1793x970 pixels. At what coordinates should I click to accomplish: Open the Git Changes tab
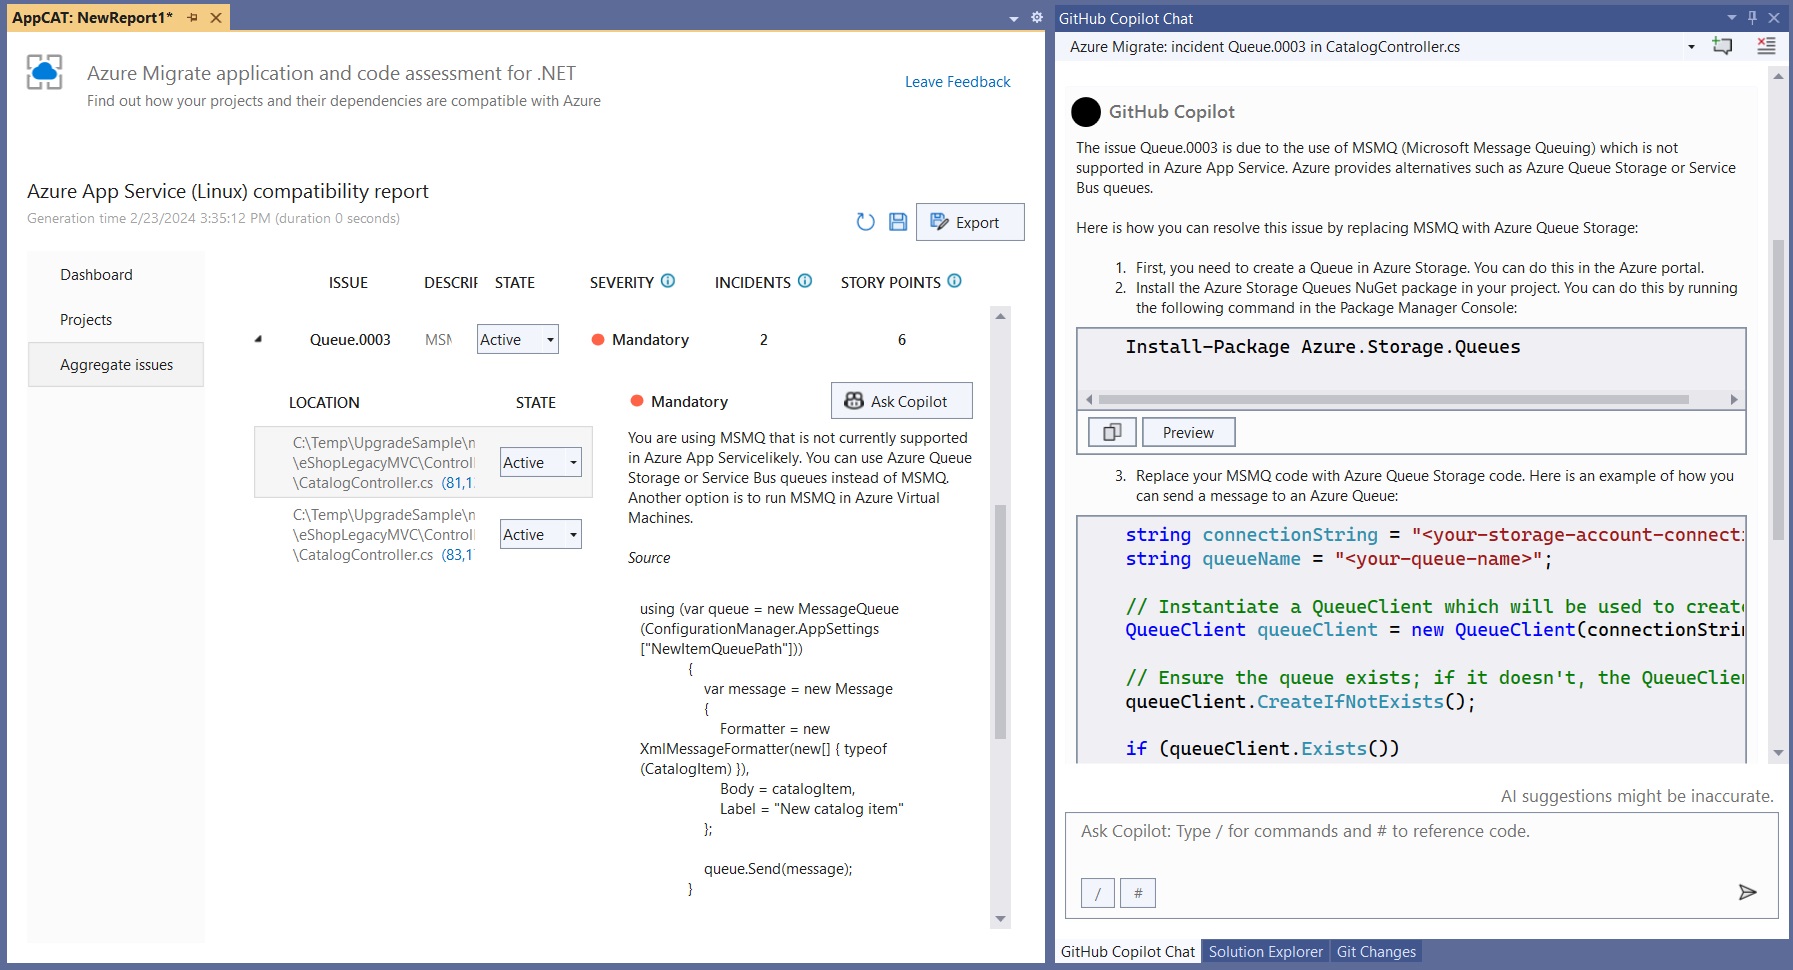1377,951
